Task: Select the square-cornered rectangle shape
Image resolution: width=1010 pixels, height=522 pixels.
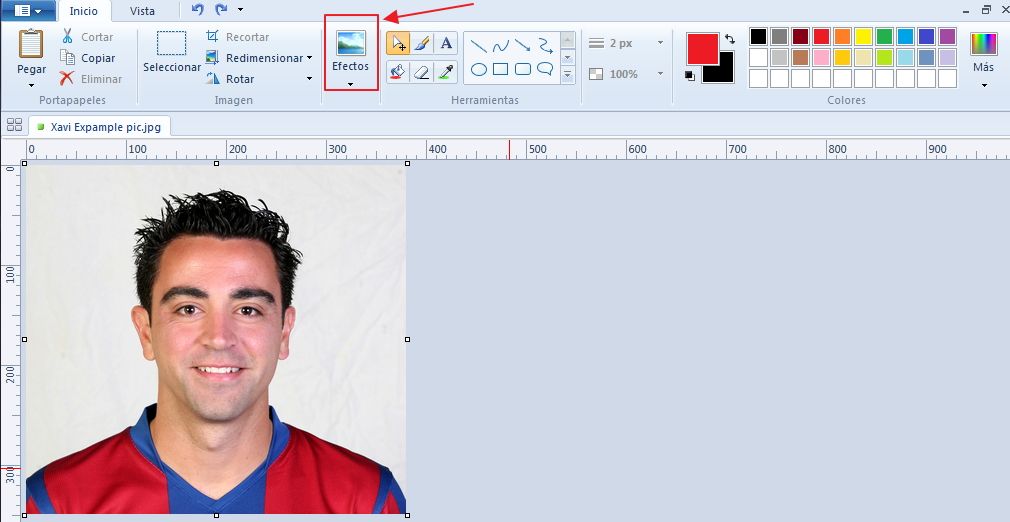Action: click(x=500, y=69)
